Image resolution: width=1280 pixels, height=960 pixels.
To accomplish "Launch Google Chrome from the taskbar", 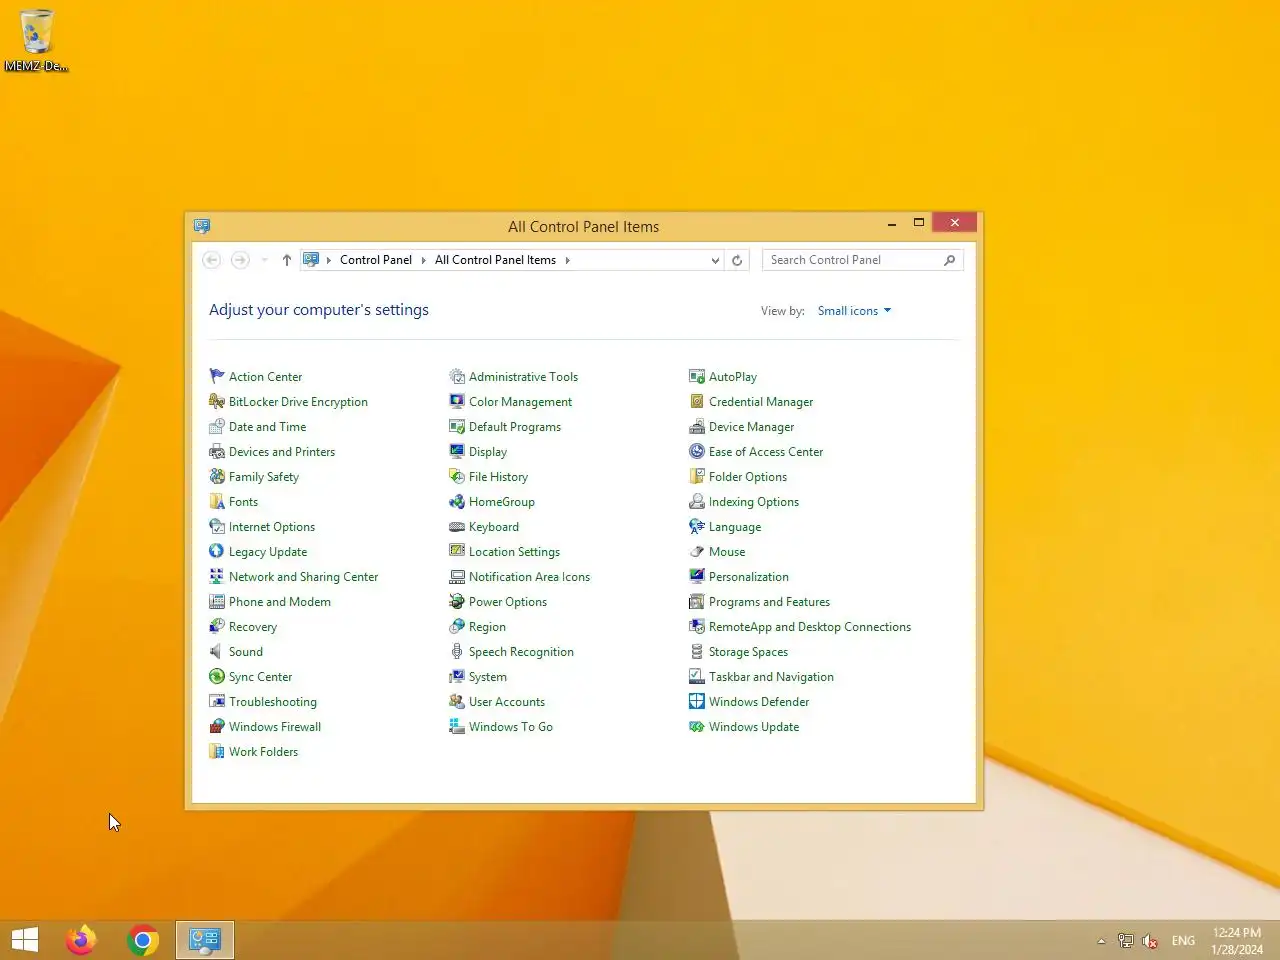I will coord(143,940).
